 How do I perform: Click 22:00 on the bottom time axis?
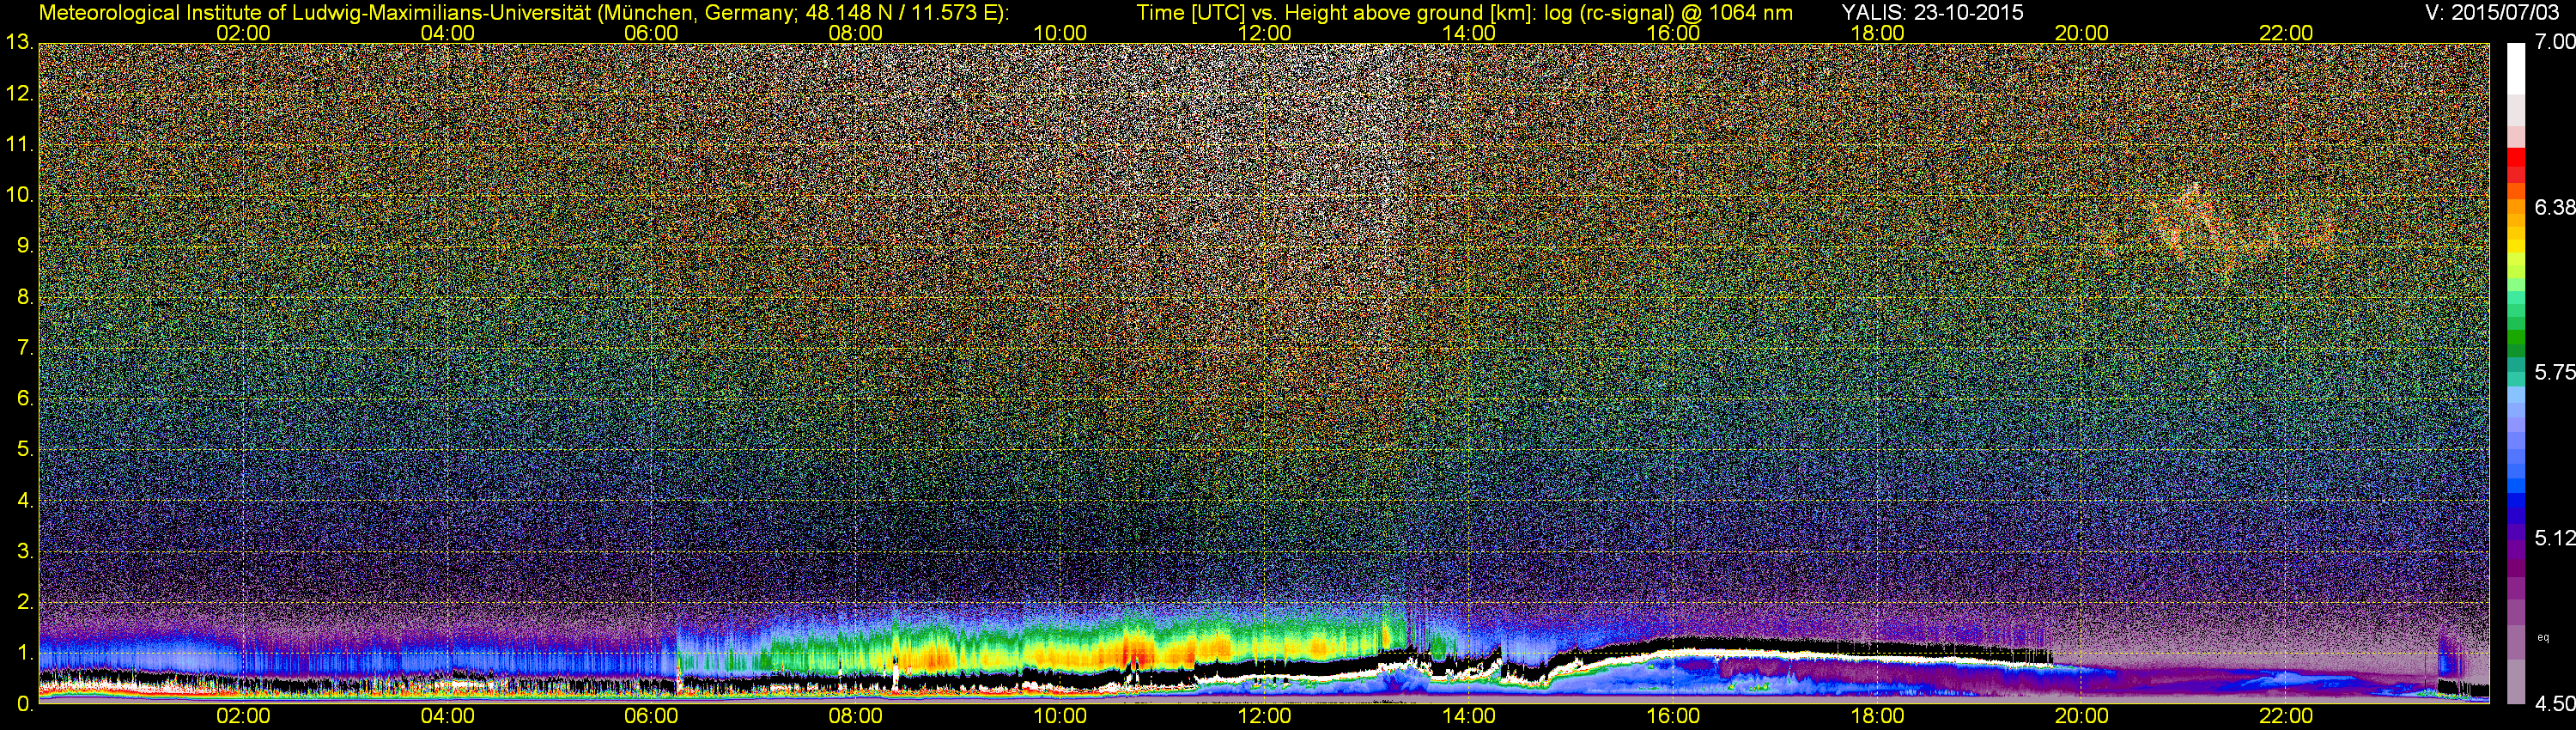[x=2286, y=716]
